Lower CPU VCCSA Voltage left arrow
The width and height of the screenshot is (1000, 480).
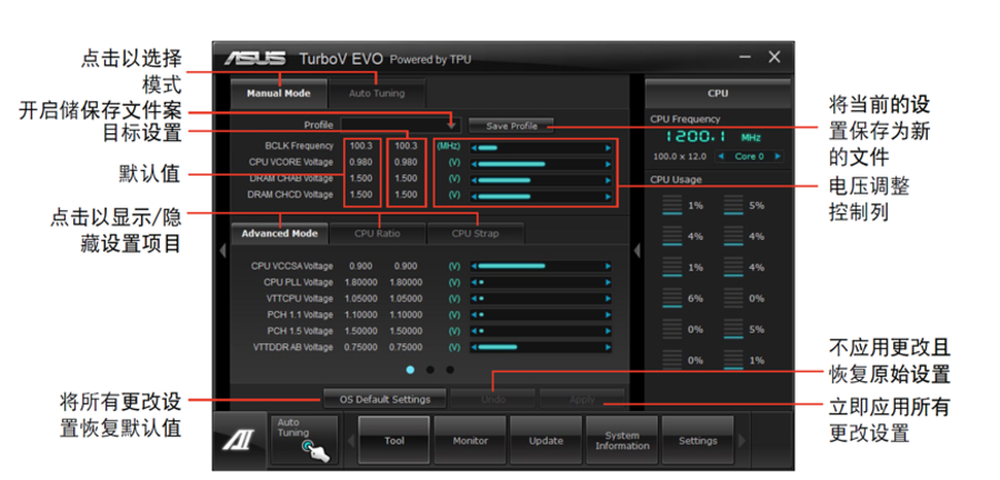point(474,266)
